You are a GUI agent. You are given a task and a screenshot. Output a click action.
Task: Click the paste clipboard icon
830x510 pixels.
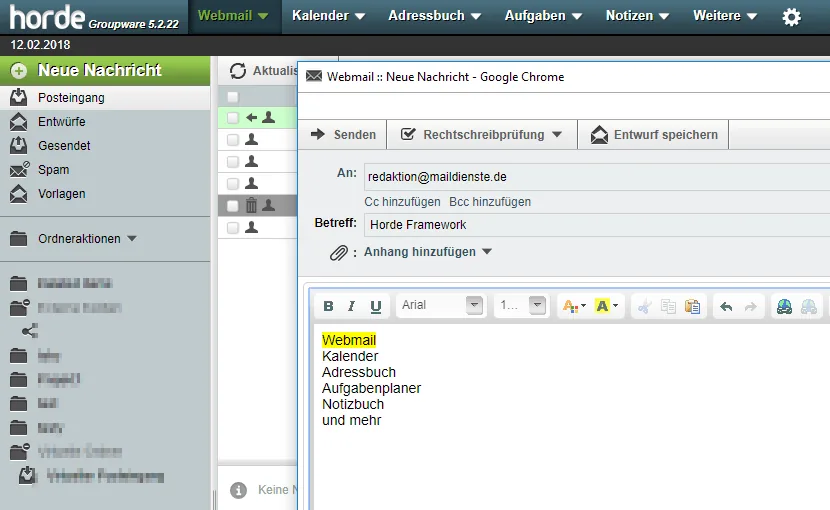[692, 306]
